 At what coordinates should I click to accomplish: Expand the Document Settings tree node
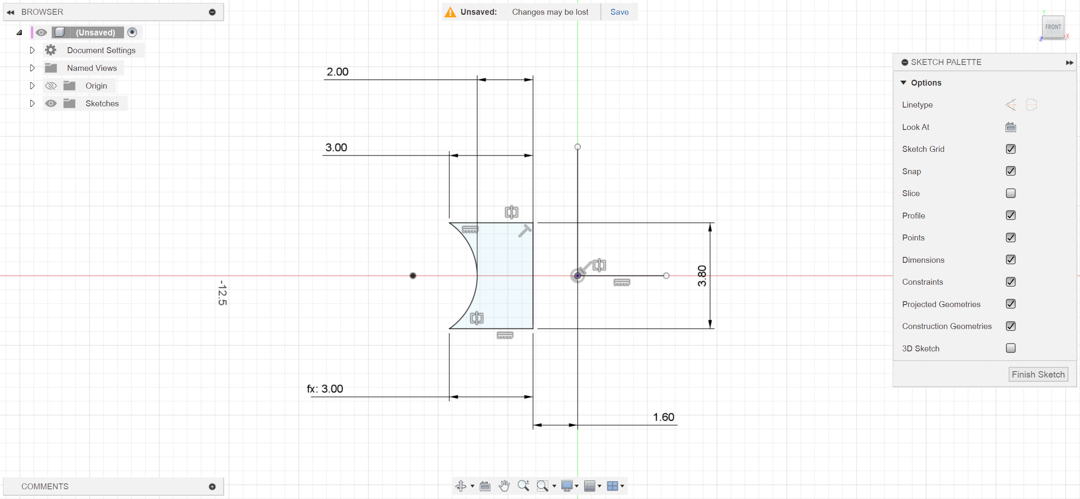(x=32, y=50)
